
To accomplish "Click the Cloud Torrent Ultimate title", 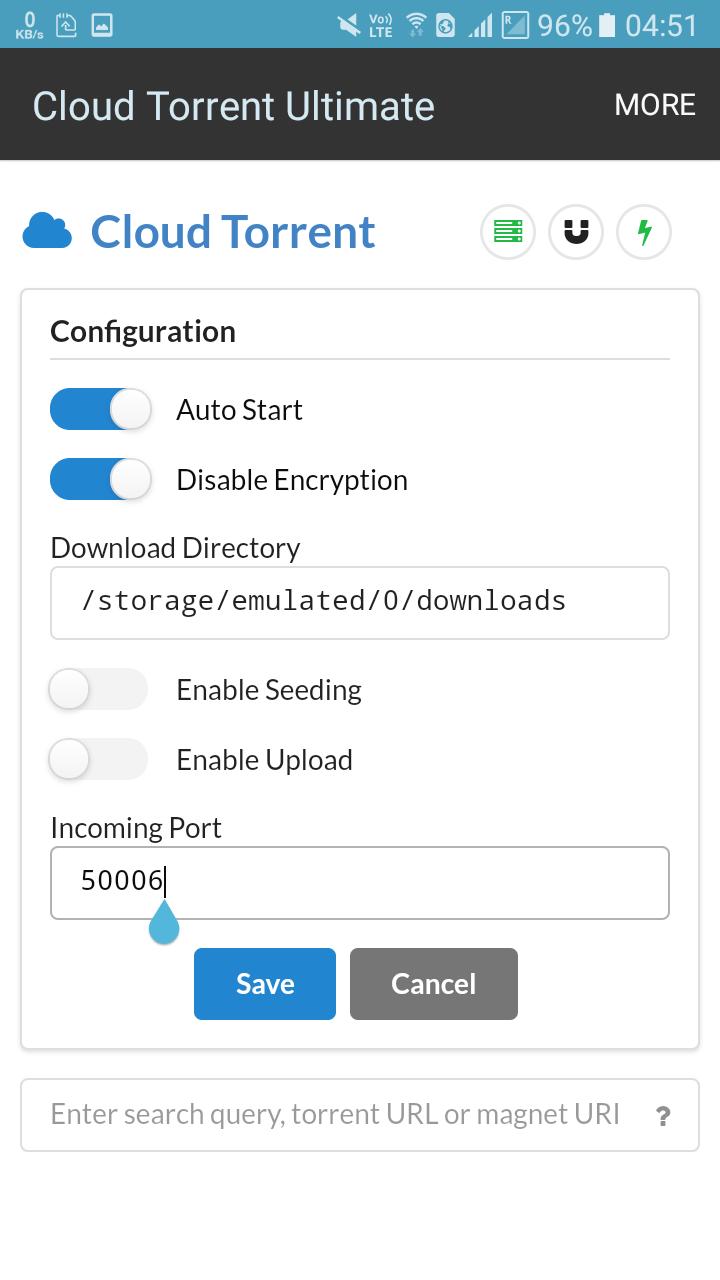I will coord(233,106).
